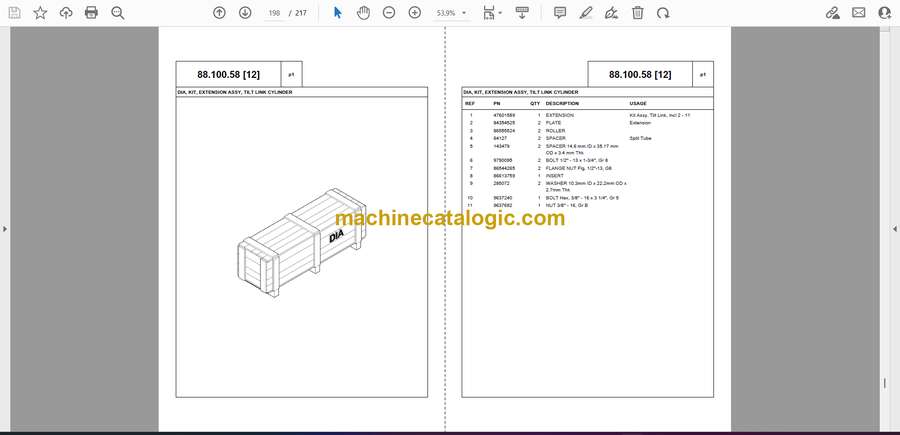
Task: Zoom out with the minus circle icon
Action: (x=389, y=13)
